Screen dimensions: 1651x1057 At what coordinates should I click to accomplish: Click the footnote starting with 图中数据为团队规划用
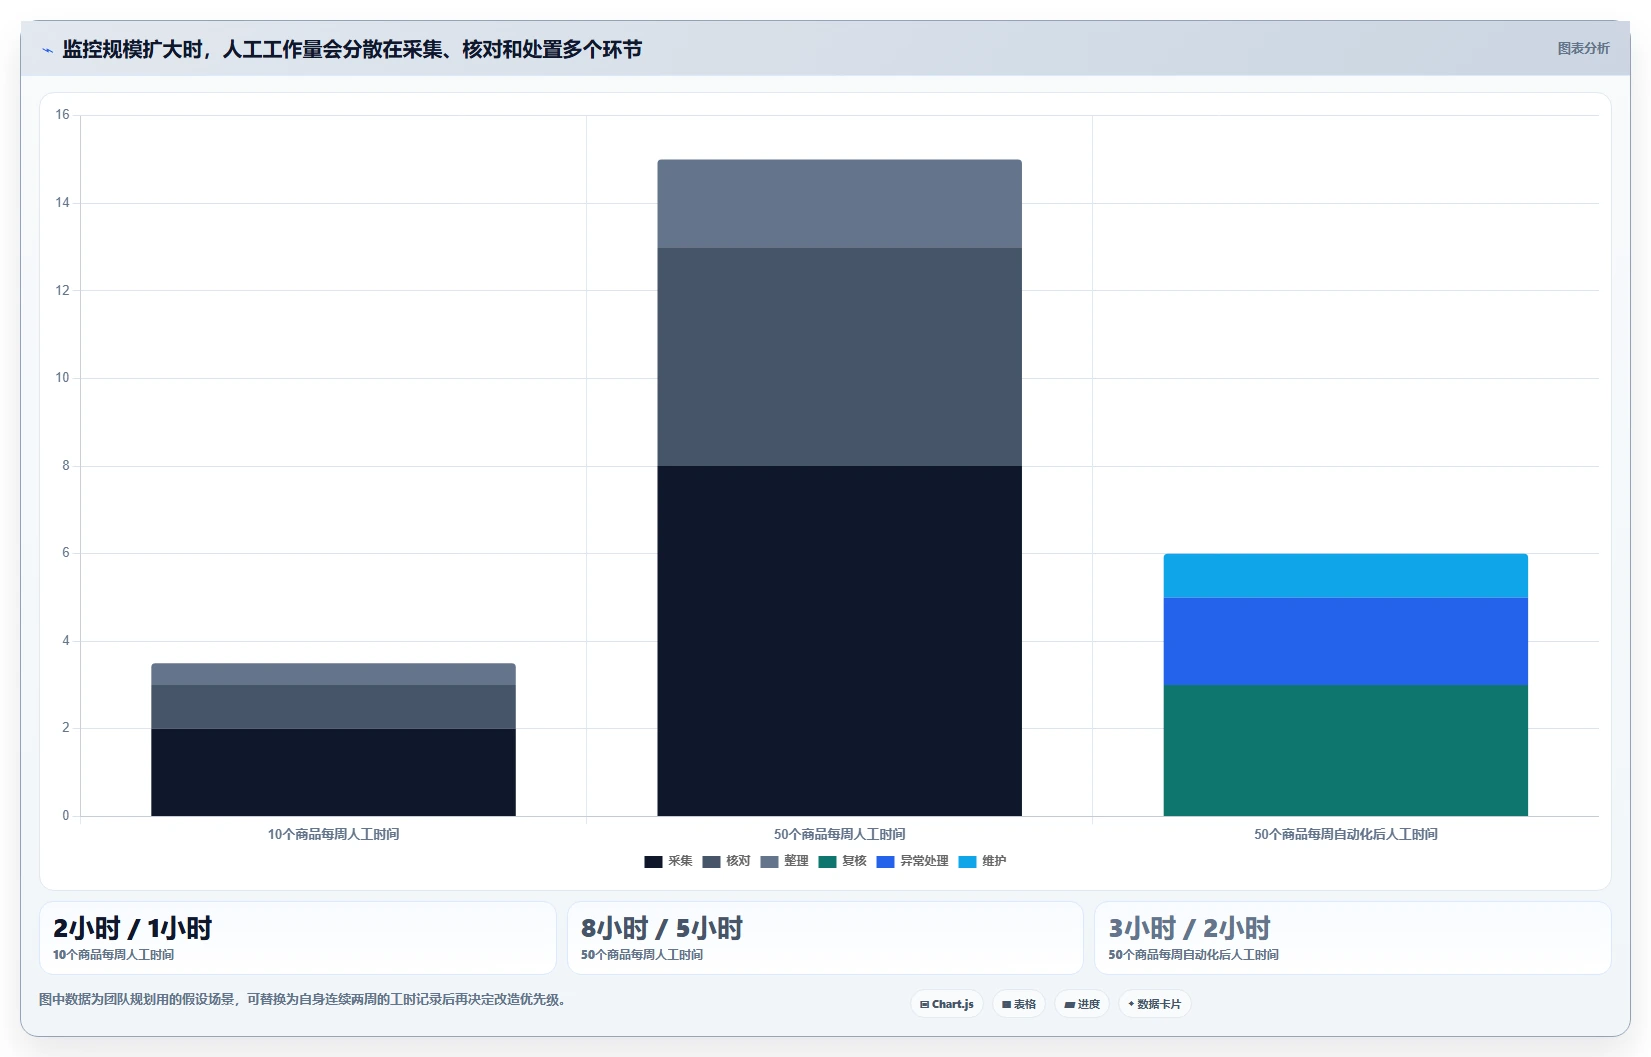(303, 999)
